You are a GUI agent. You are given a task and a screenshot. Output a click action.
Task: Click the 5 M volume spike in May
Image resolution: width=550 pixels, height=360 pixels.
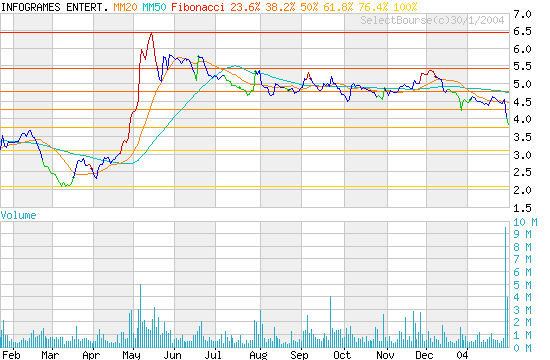pyautogui.click(x=141, y=316)
